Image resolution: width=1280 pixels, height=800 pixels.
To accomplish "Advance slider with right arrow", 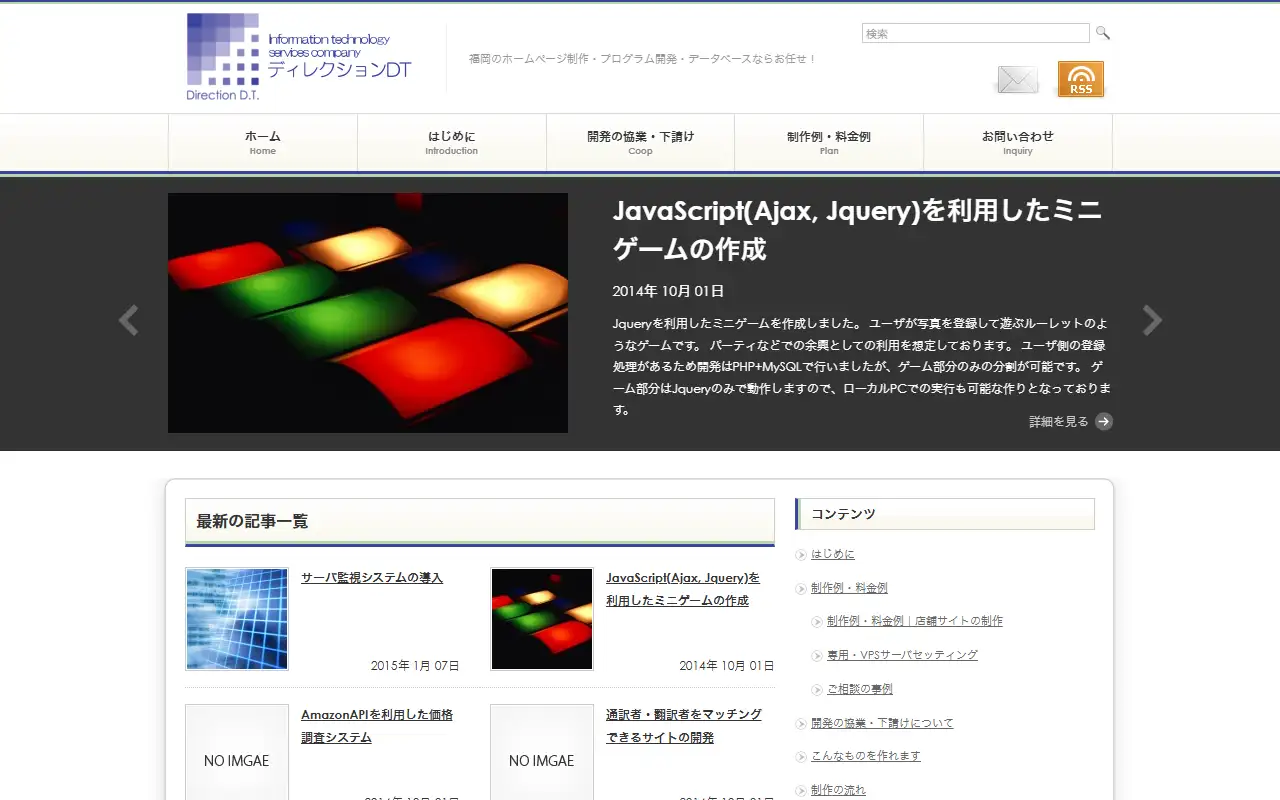I will 1152,320.
